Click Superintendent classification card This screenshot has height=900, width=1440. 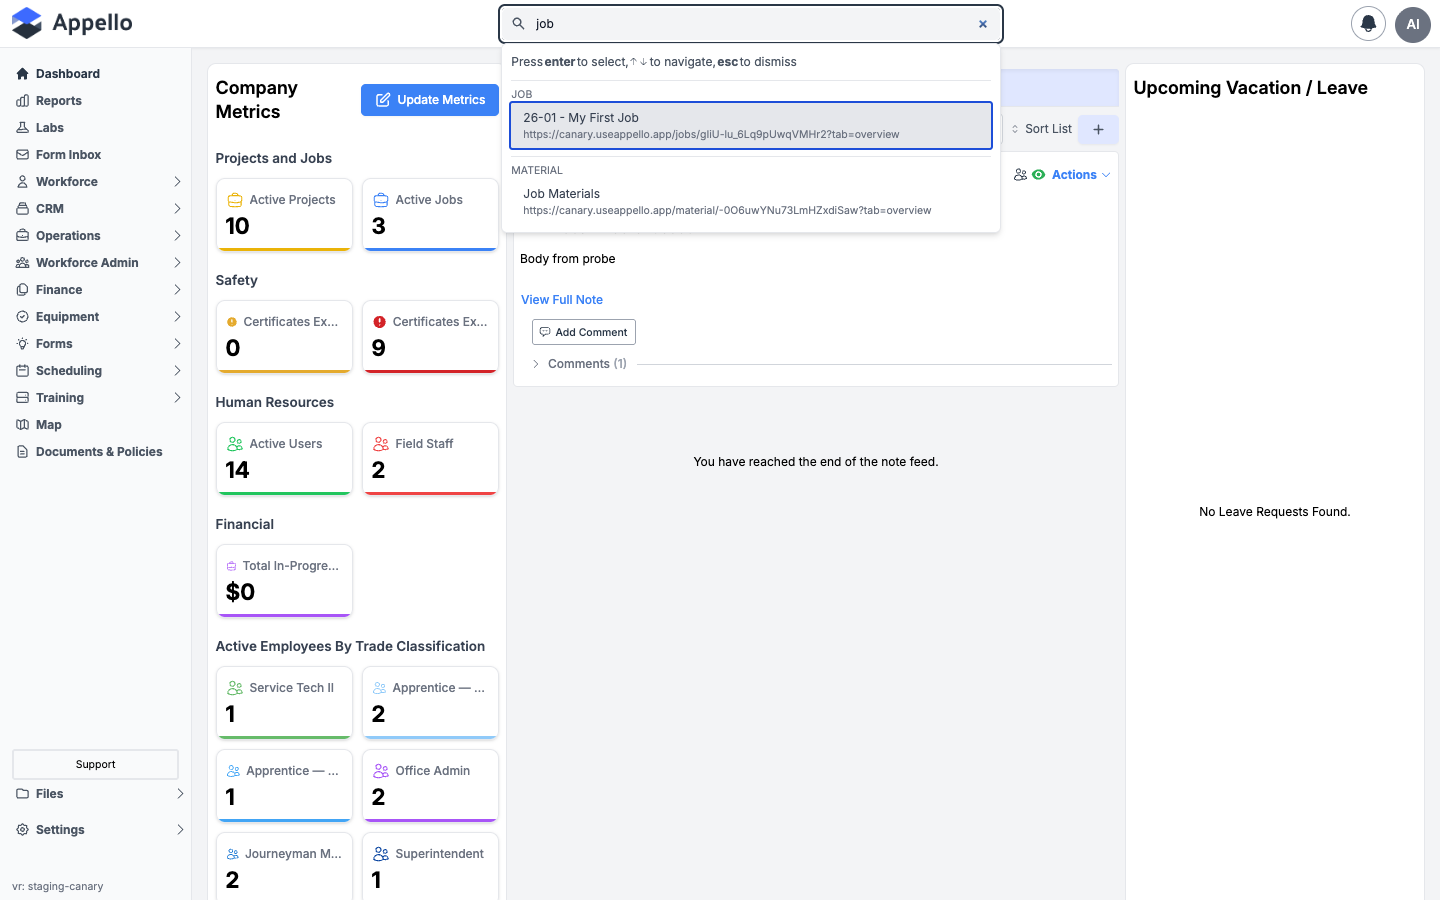coord(430,866)
